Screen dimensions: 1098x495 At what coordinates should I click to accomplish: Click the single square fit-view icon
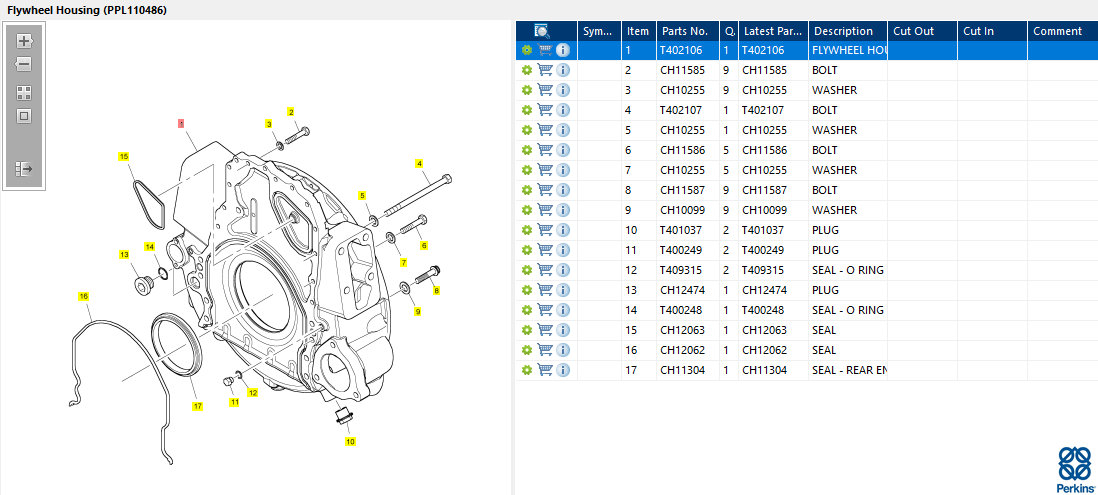coord(24,116)
